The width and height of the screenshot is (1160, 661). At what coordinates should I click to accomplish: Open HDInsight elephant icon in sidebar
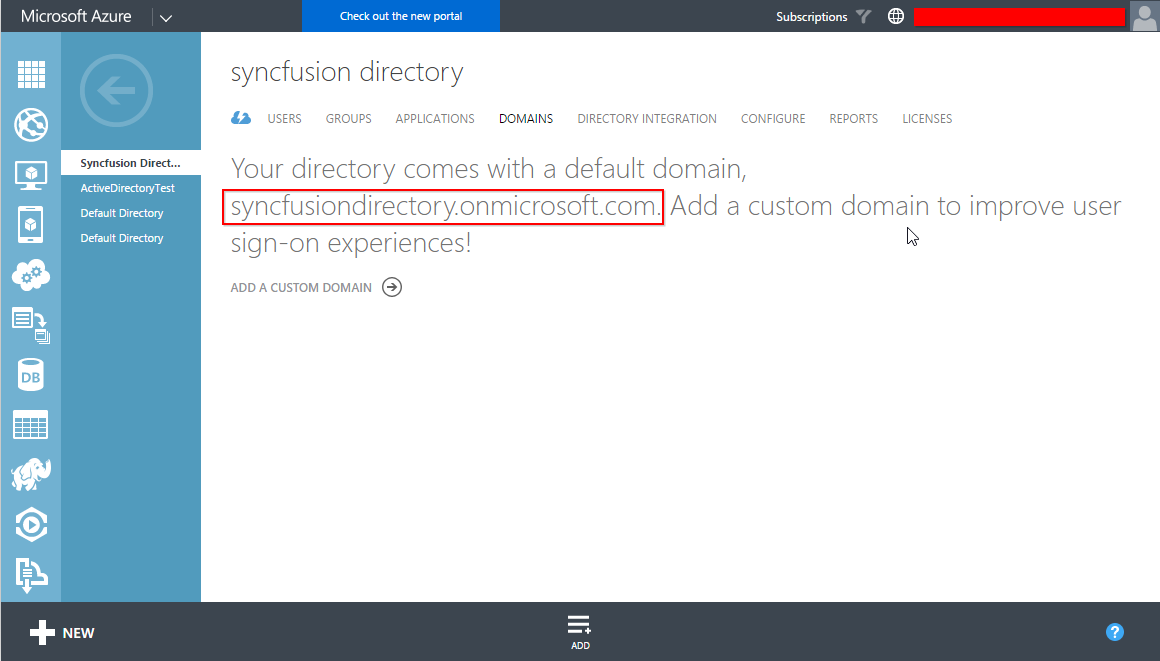point(31,474)
